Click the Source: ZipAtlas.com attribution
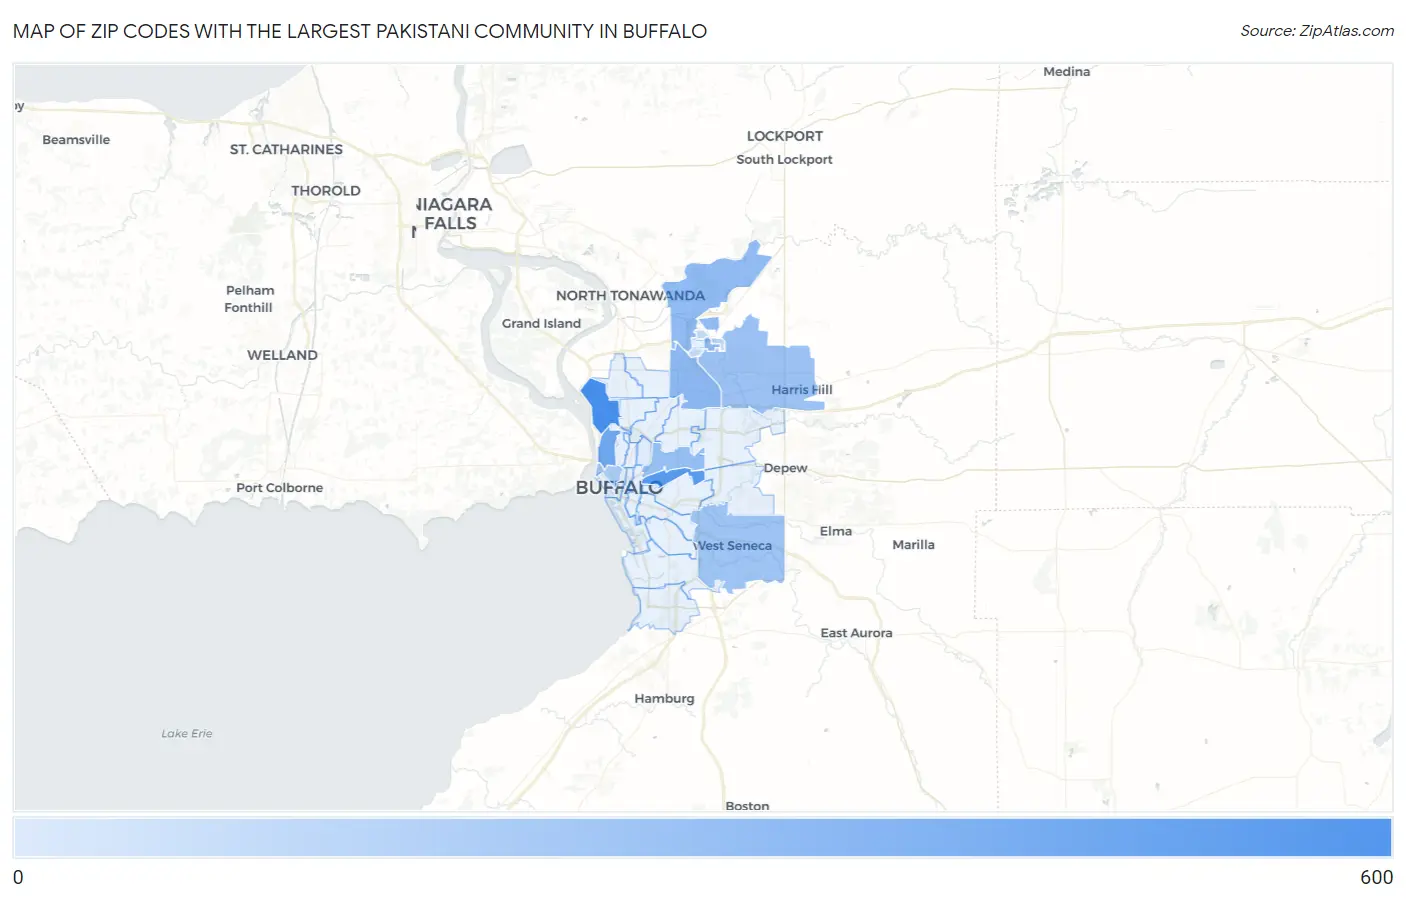 coord(1317,31)
